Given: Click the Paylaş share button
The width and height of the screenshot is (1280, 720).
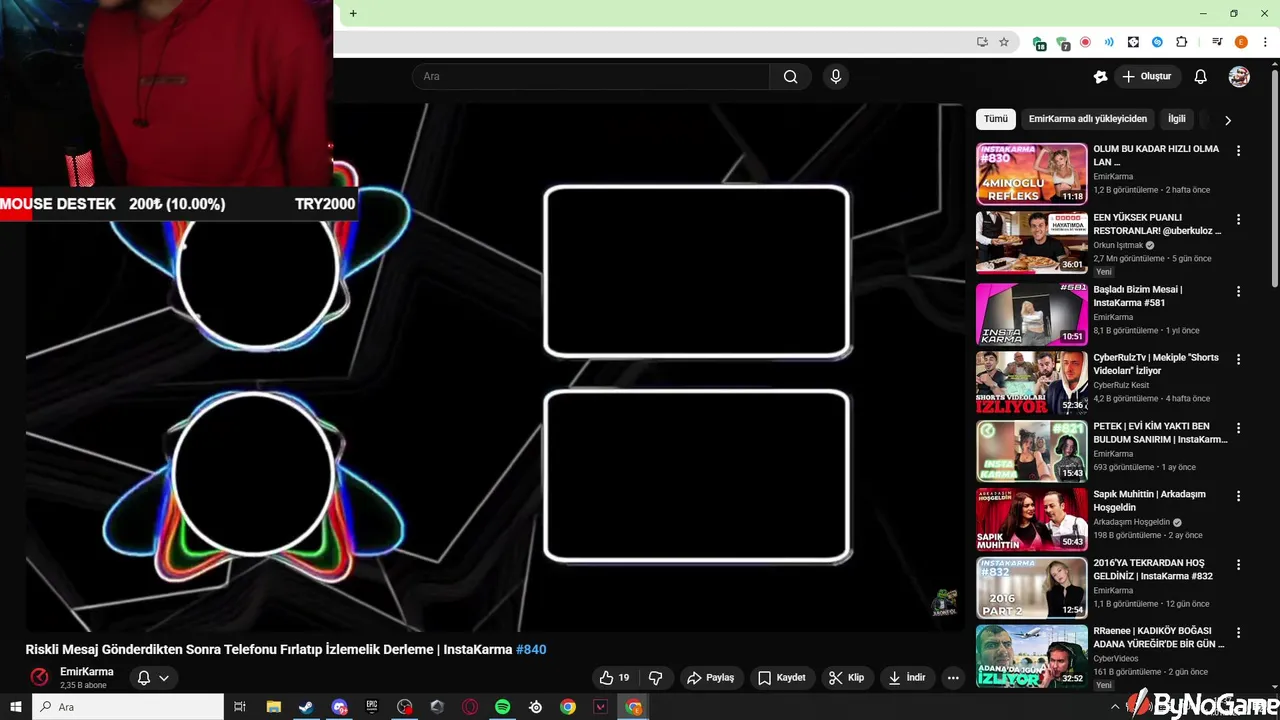Looking at the screenshot, I should pyautogui.click(x=709, y=678).
